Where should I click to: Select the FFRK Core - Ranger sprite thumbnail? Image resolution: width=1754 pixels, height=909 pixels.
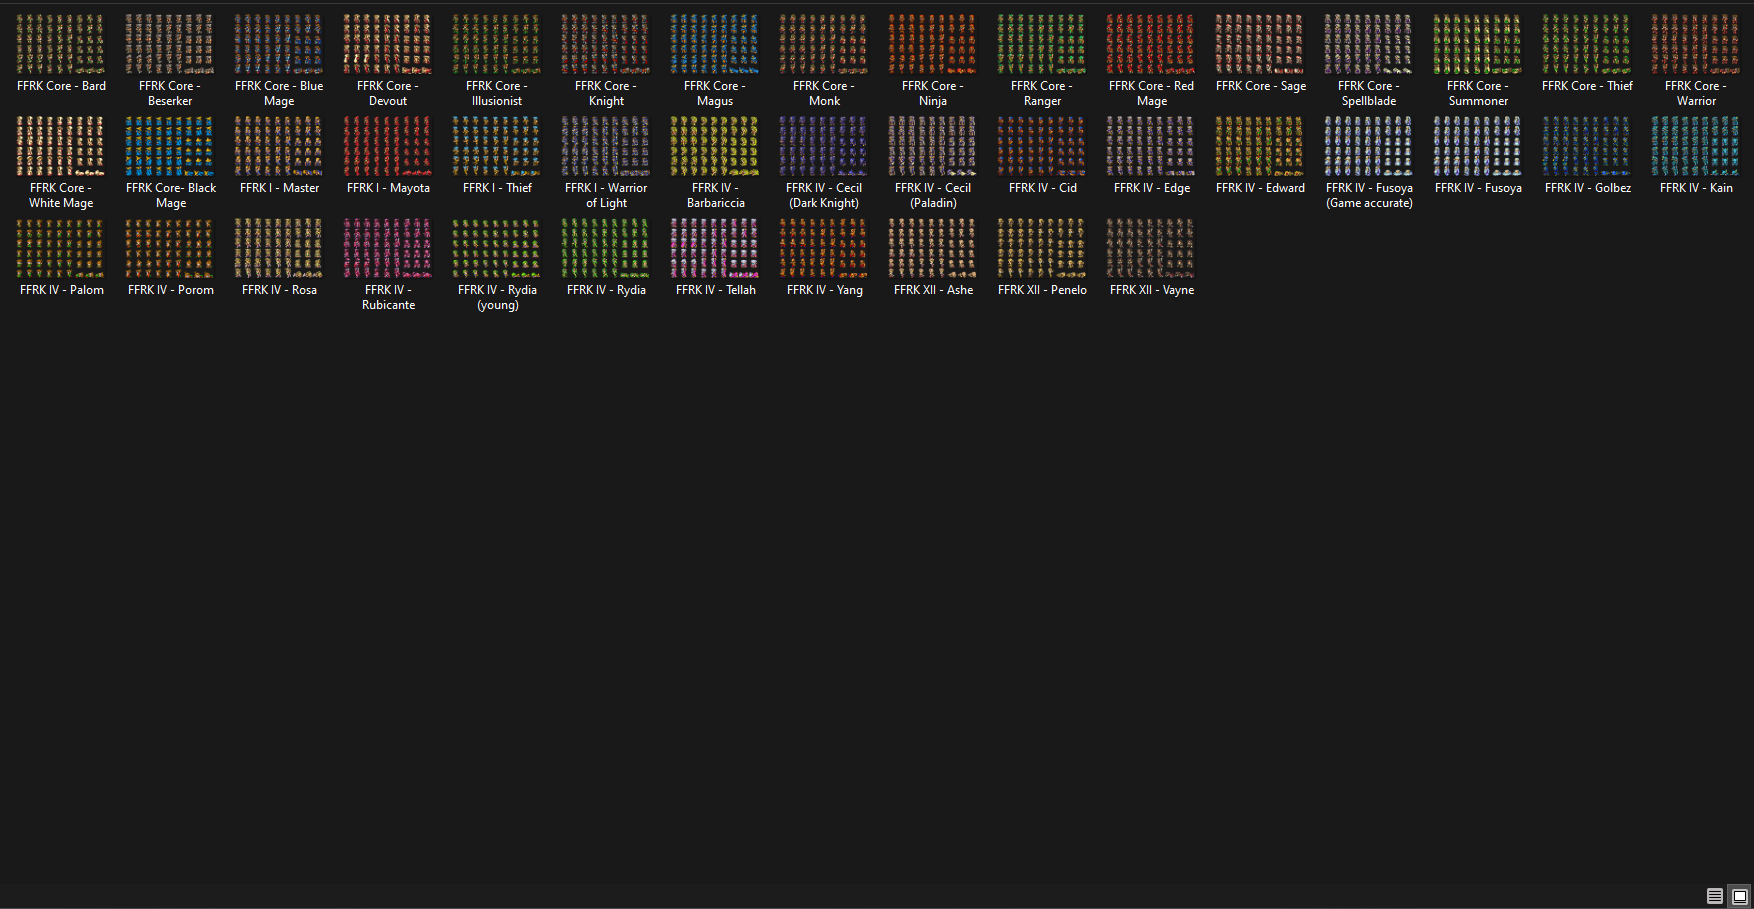tap(1042, 44)
